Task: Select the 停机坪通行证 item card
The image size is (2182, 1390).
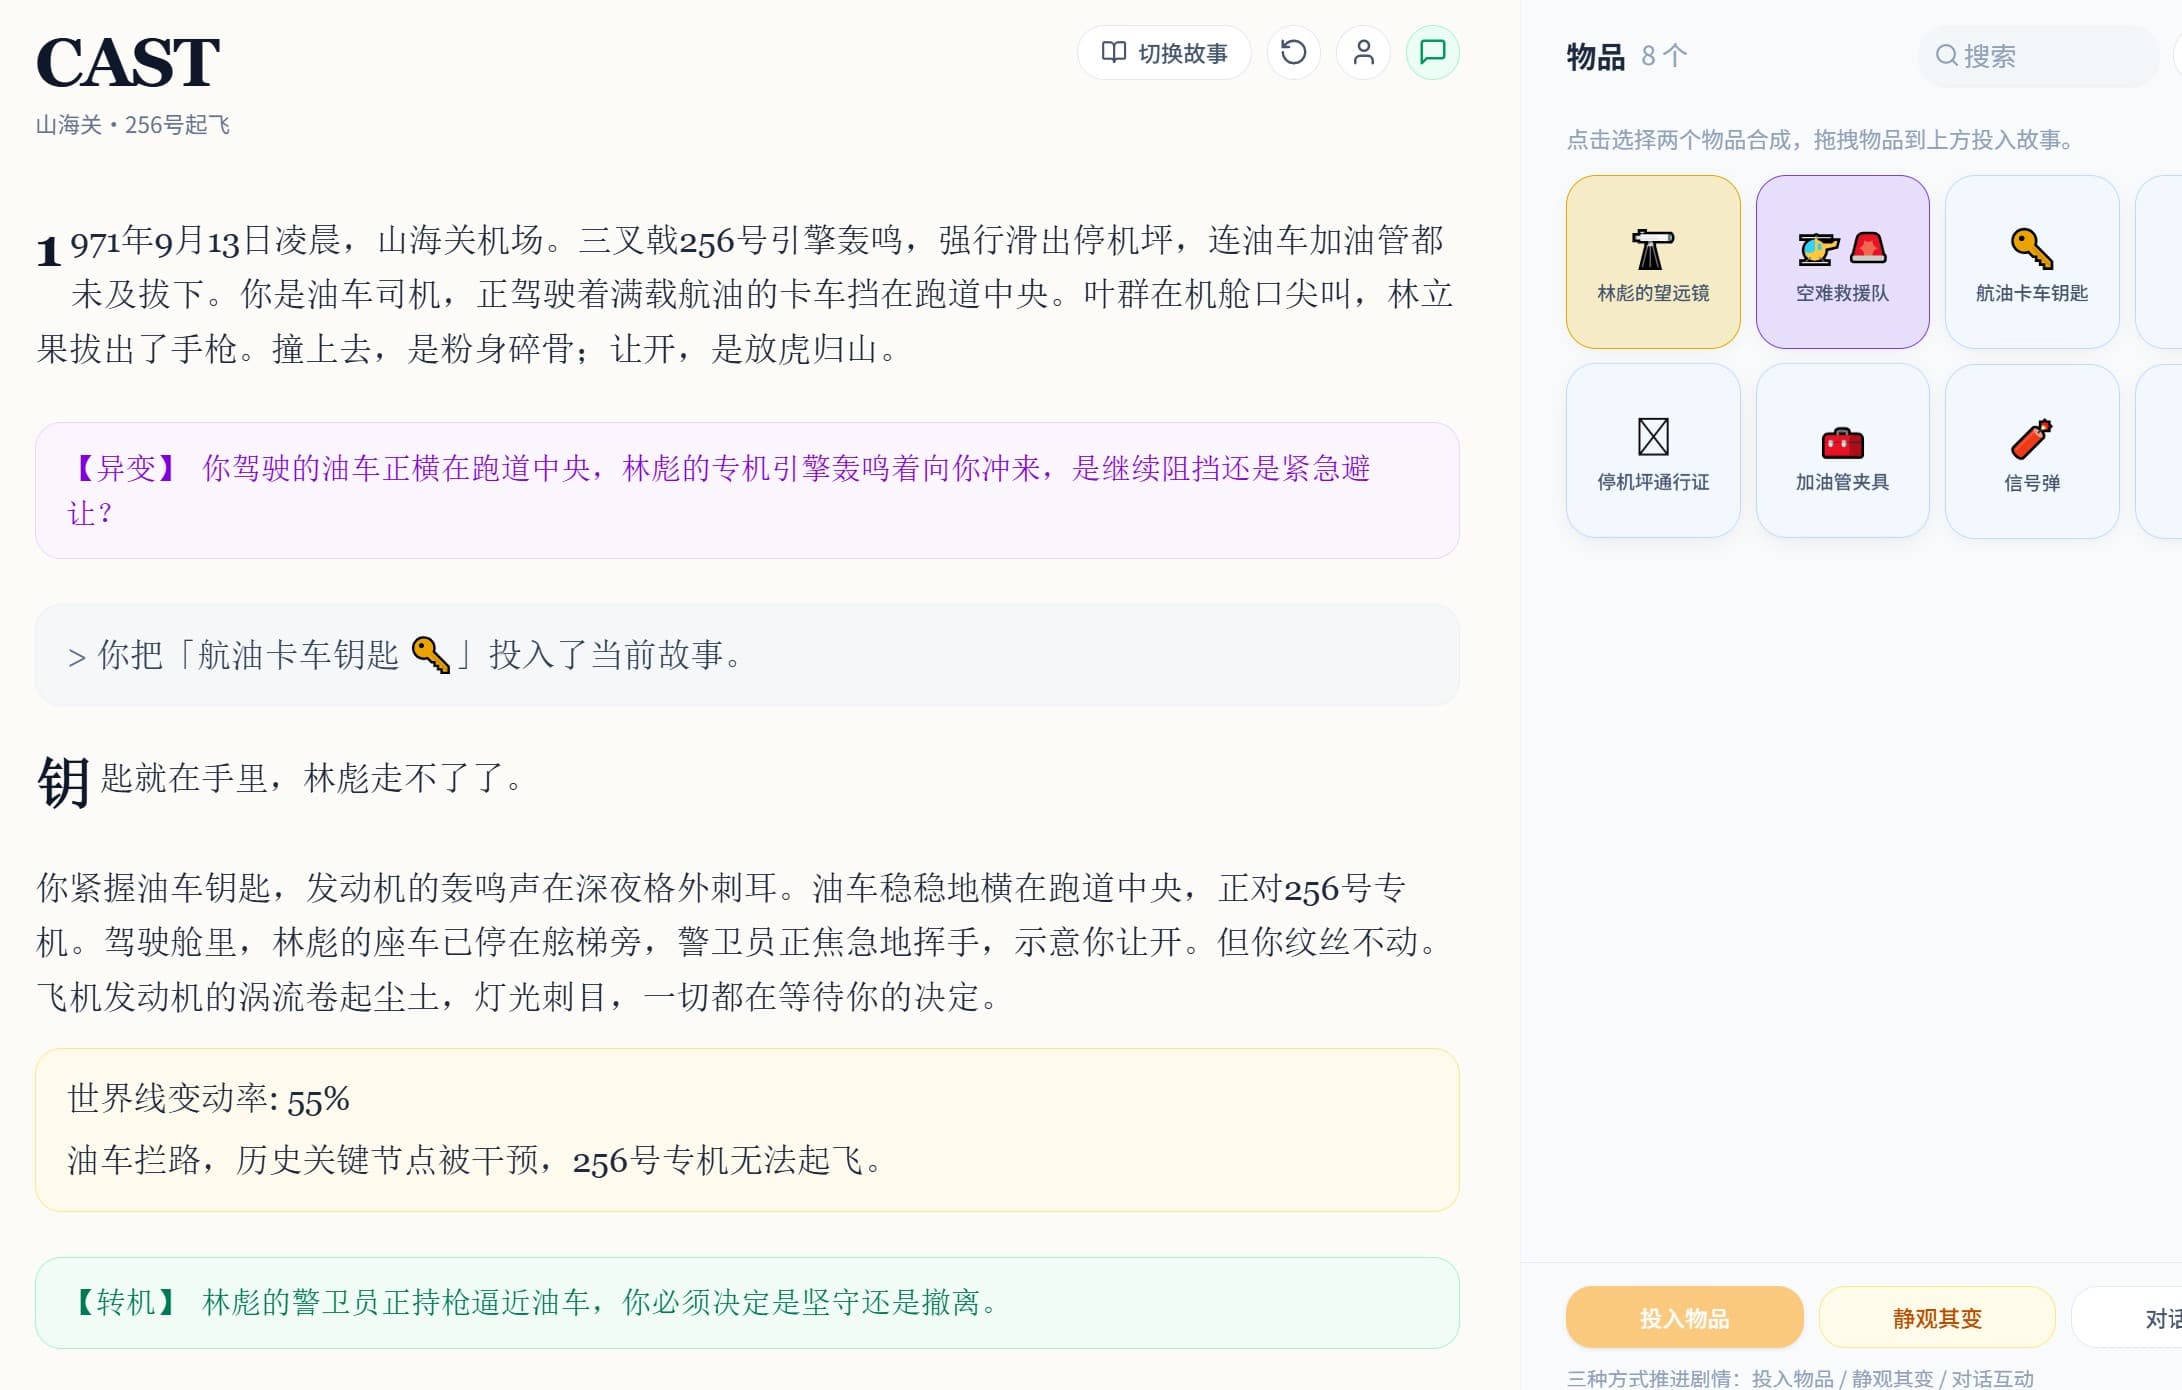Action: pyautogui.click(x=1653, y=451)
